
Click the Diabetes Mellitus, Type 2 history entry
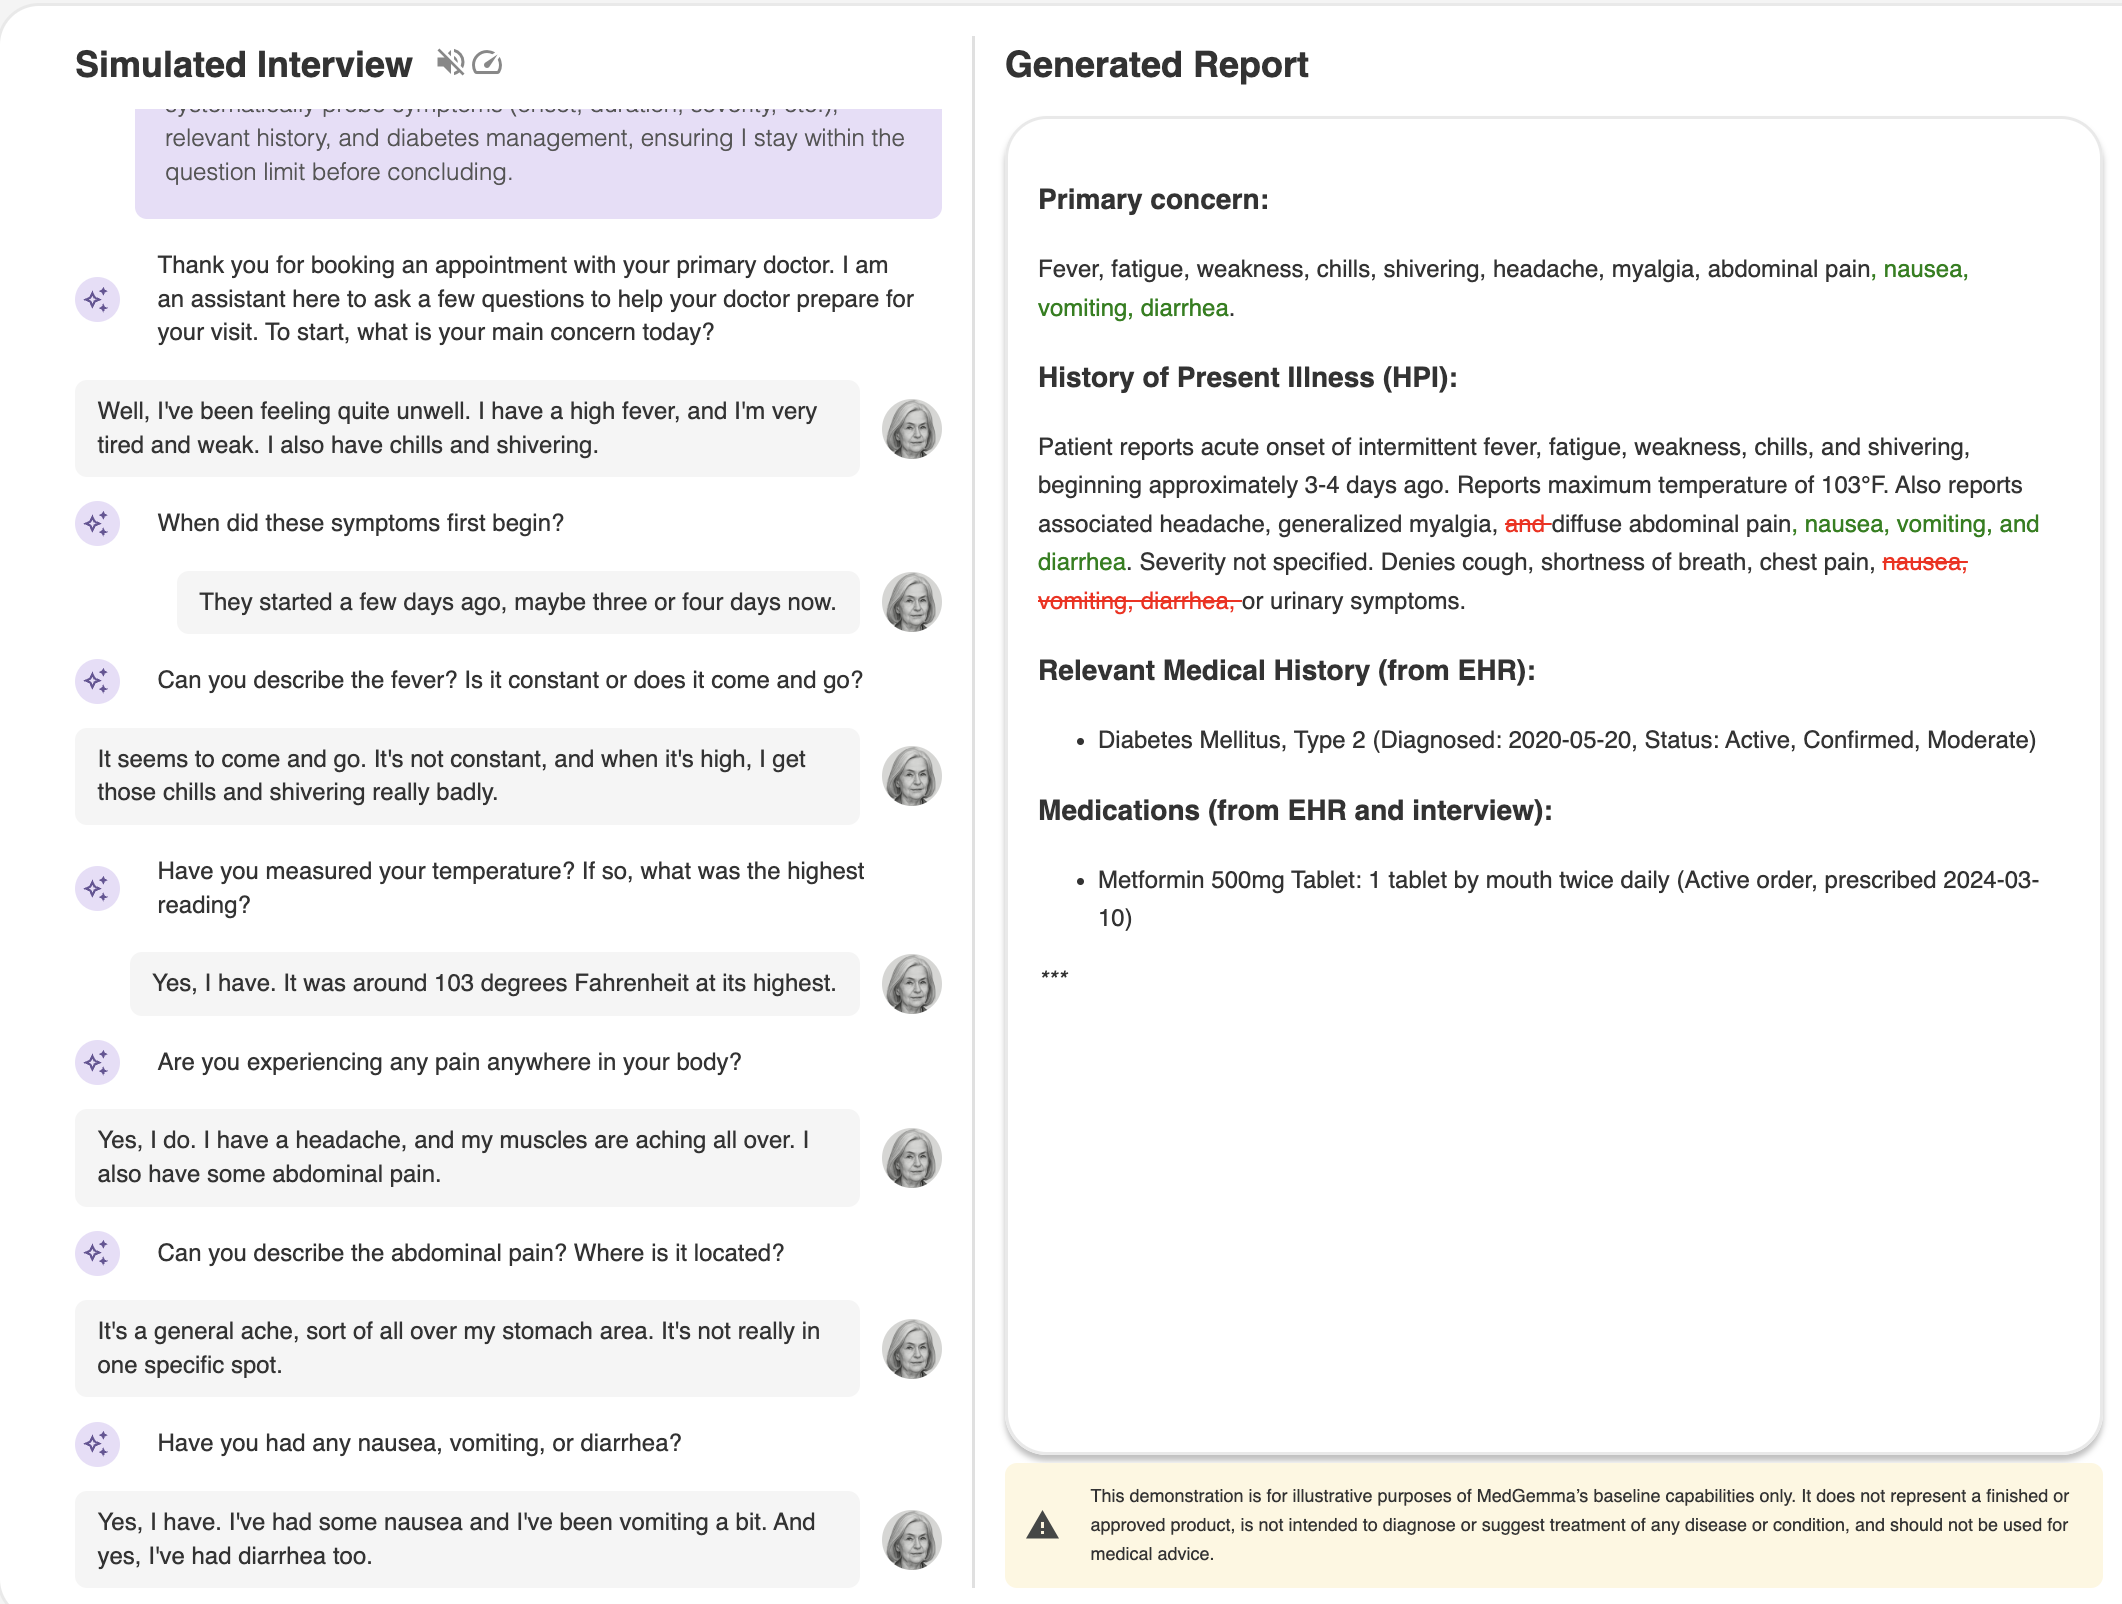(1566, 740)
